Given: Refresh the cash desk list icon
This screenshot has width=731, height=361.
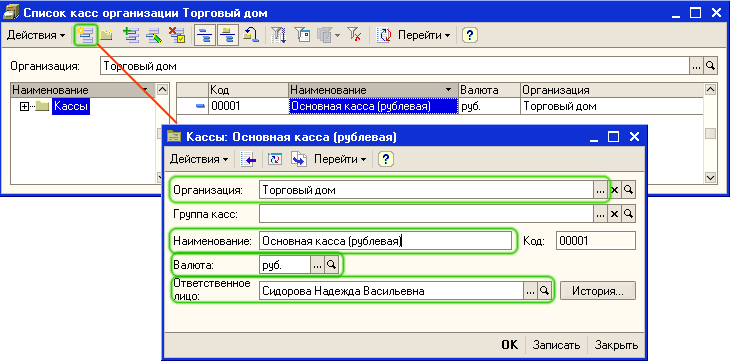Looking at the screenshot, I should click(383, 35).
